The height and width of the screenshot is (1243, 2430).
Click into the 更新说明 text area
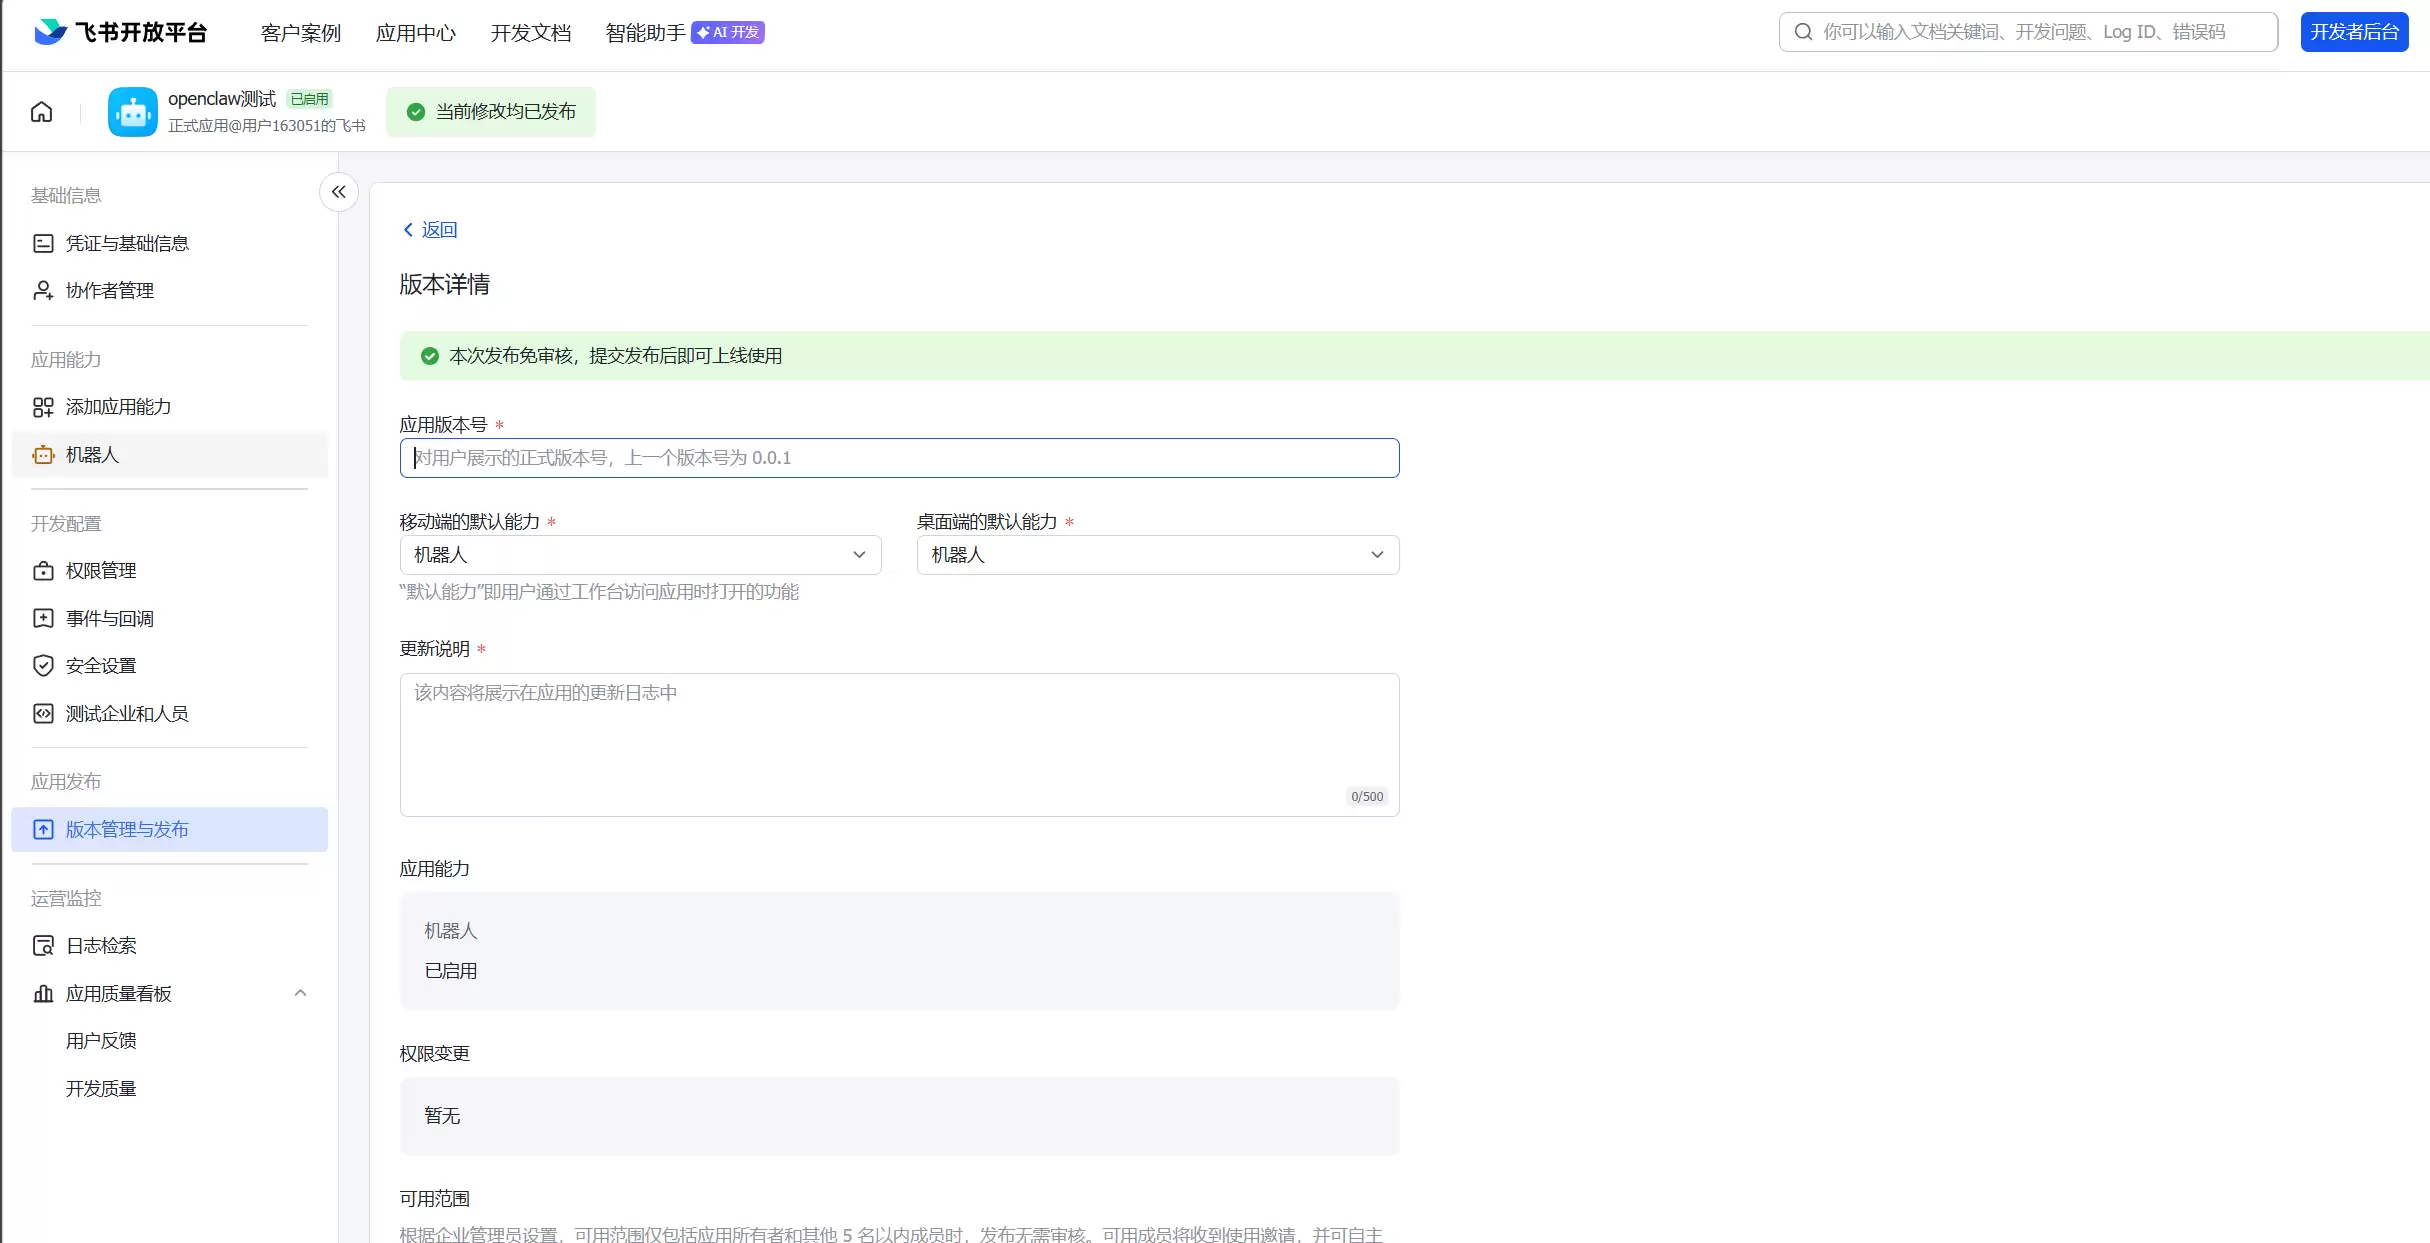pyautogui.click(x=898, y=744)
